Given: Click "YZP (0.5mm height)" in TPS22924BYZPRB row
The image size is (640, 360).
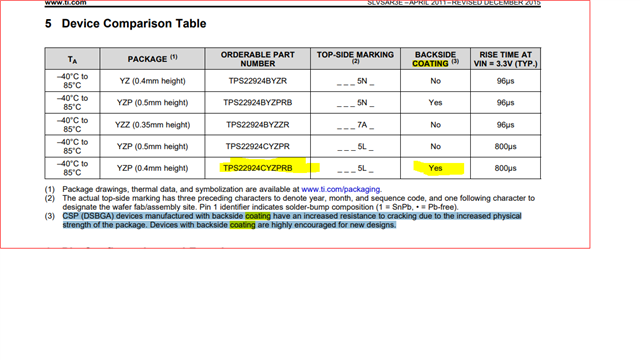Looking at the screenshot, I should (x=152, y=102).
